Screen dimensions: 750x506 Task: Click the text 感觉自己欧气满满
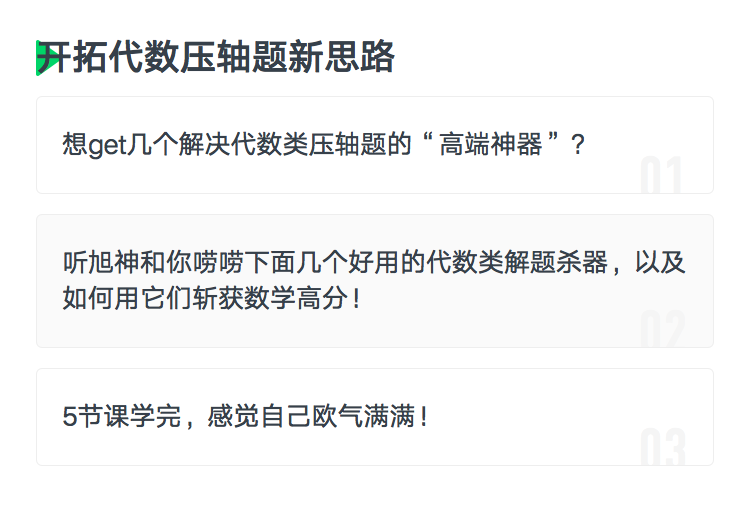(311, 416)
